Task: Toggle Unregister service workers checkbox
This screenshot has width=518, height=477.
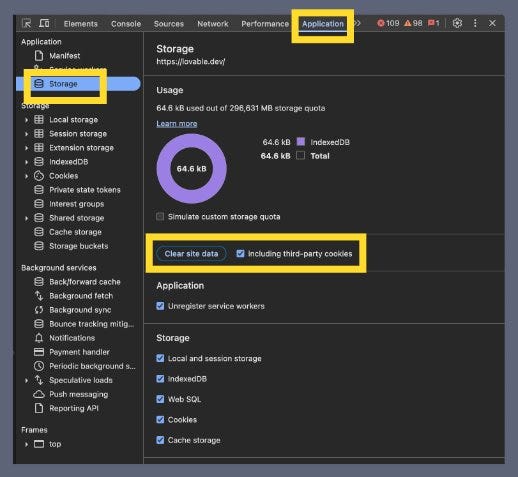Action: (160, 306)
